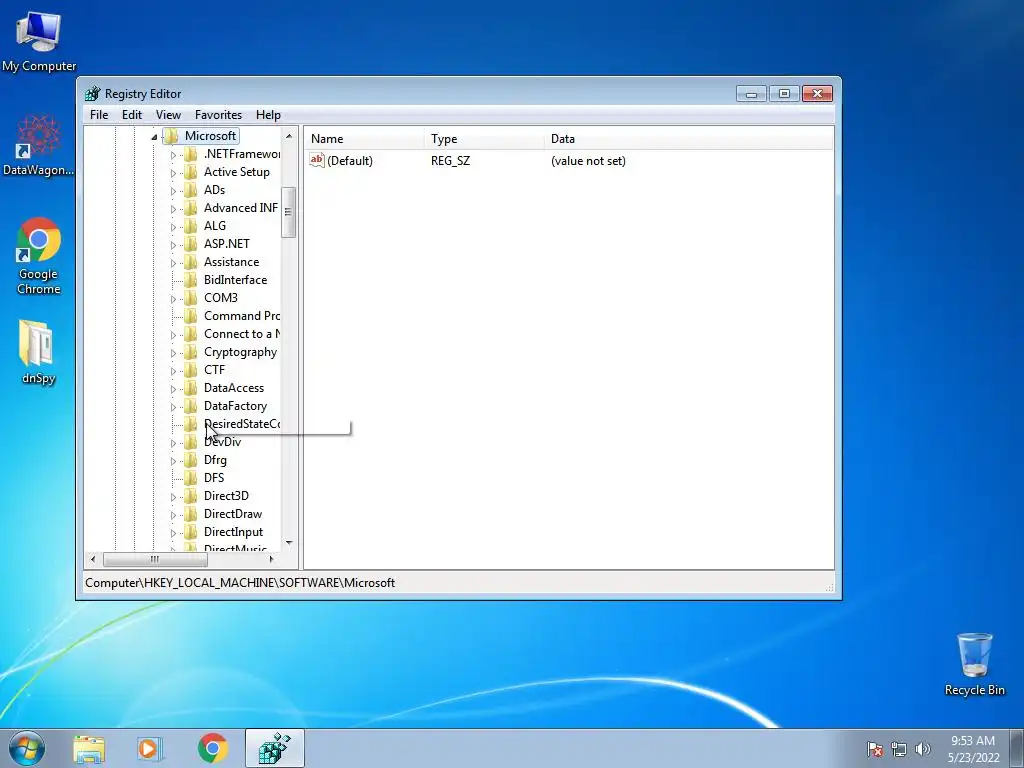This screenshot has height=768, width=1024.
Task: Click the tree scroll right arrow
Action: [x=272, y=559]
